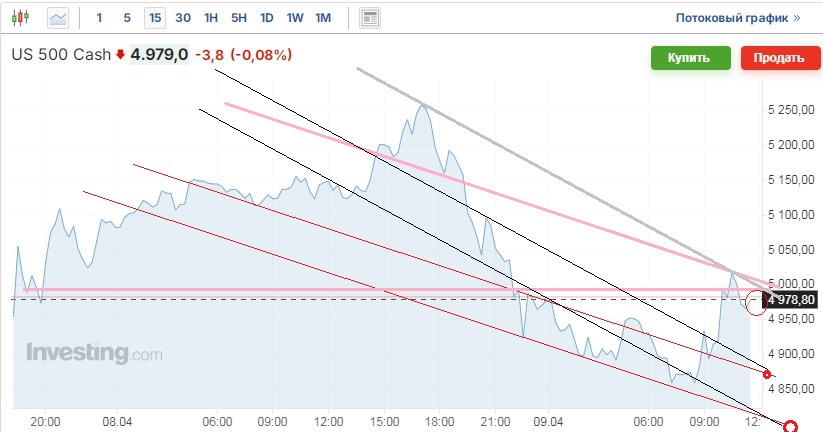Click the news panel icon in toolbar

(x=370, y=18)
